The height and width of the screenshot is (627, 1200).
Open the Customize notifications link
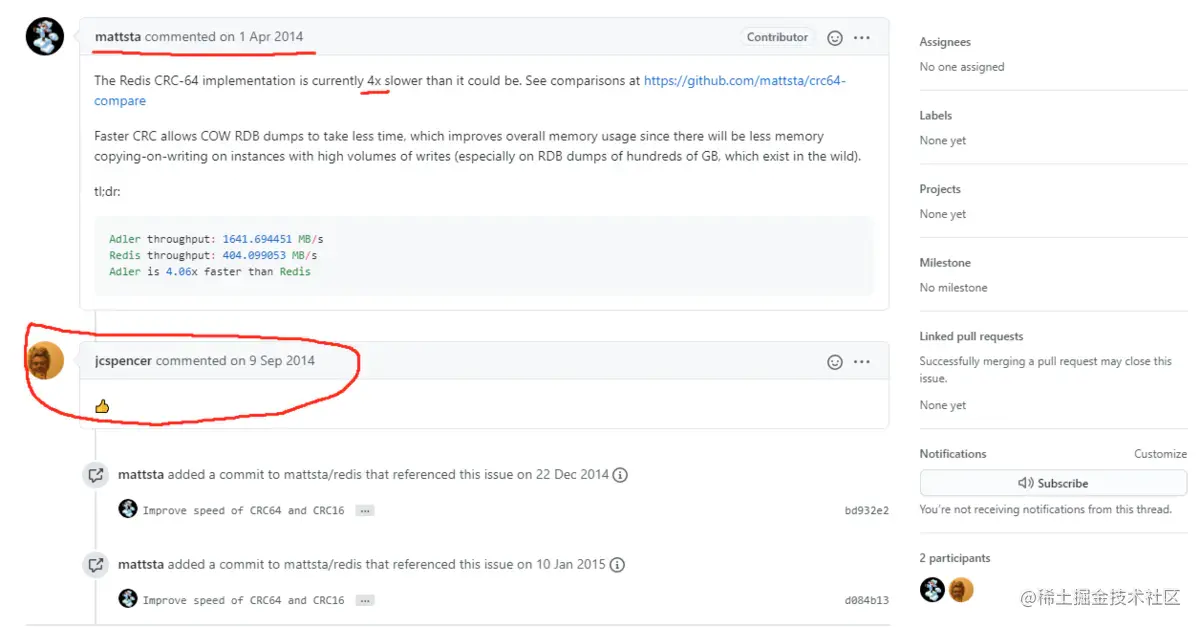click(x=1160, y=454)
